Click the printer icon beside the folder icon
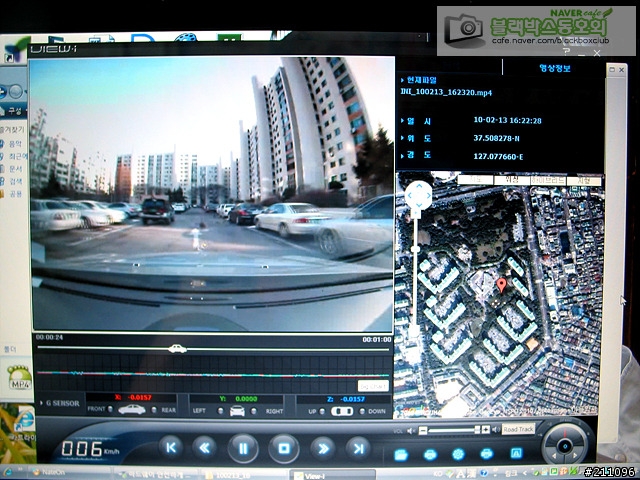 click(431, 454)
